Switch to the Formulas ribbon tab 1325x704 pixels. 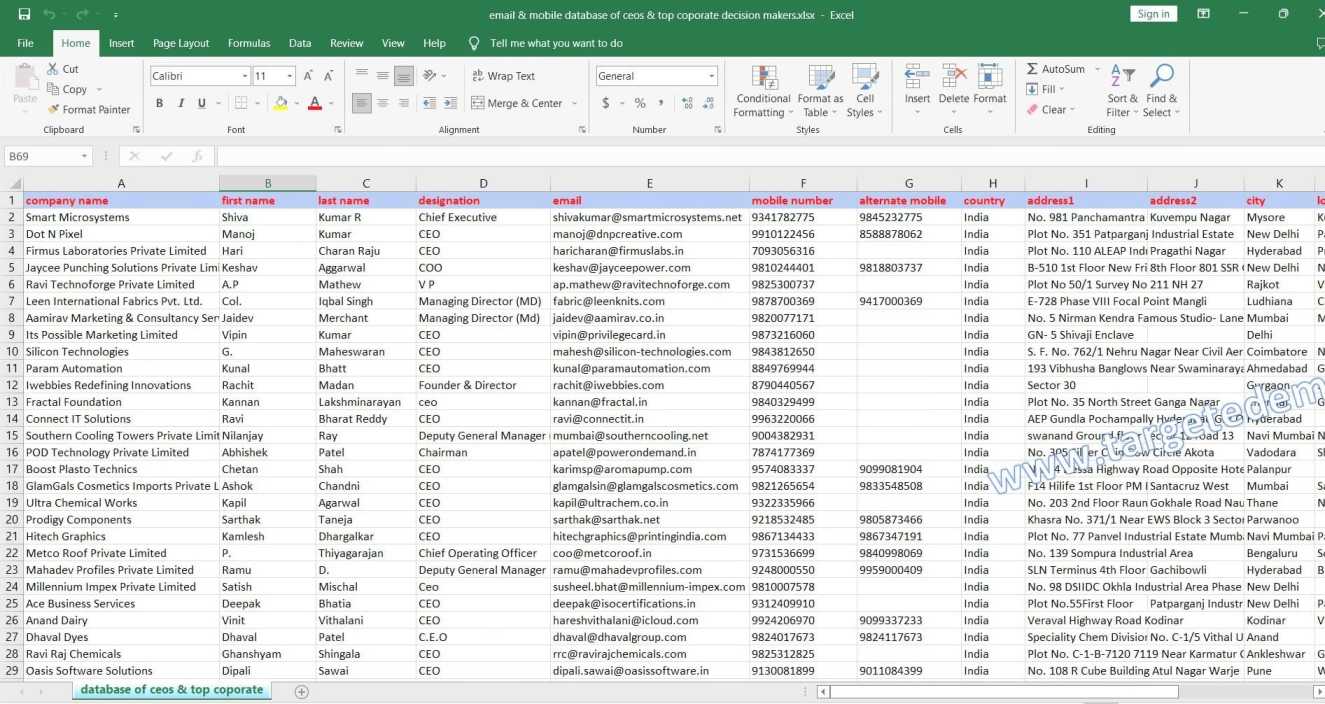click(249, 43)
